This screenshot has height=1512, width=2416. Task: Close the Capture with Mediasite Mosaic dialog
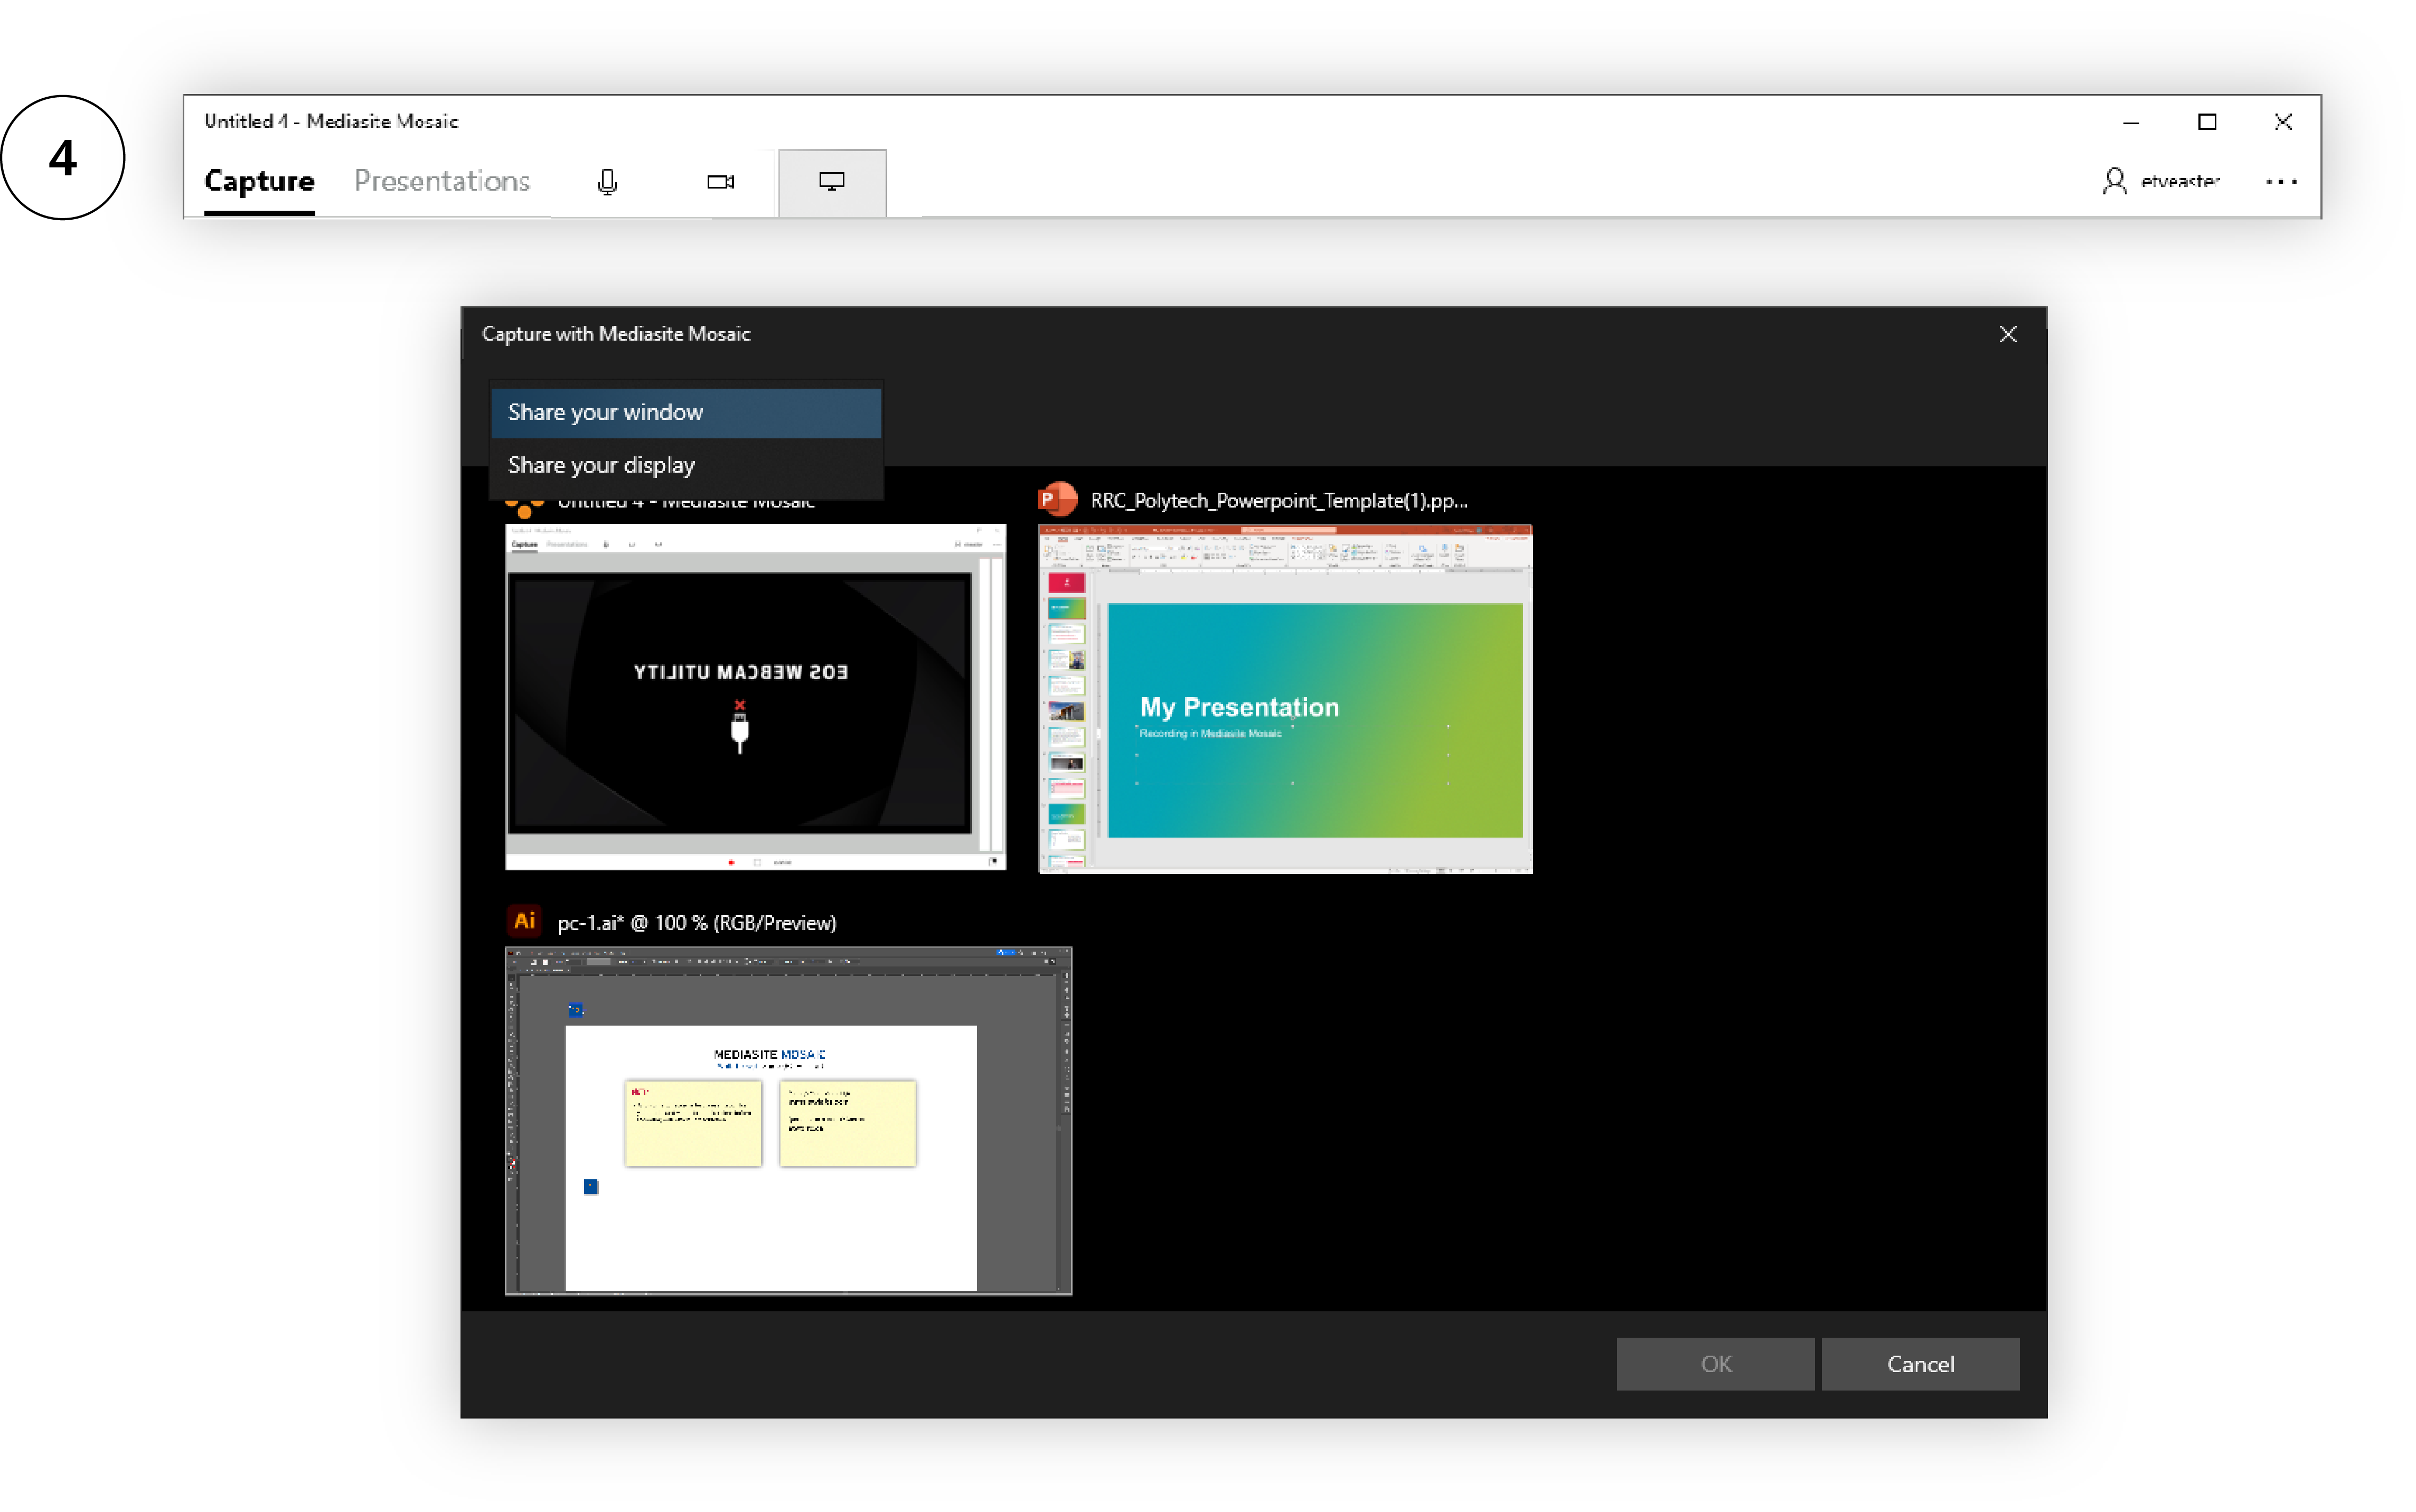pos(2007,334)
